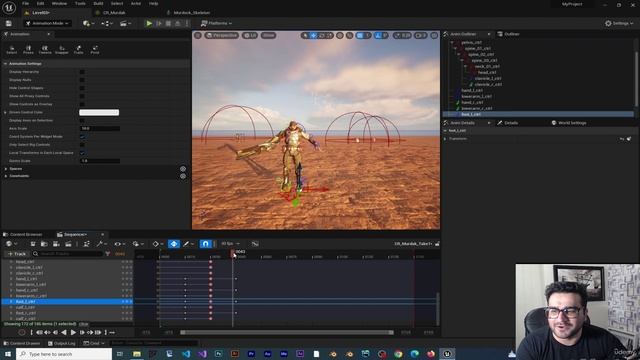640x360 pixels.
Task: Switch to the World Settings tab
Action: pyautogui.click(x=569, y=123)
